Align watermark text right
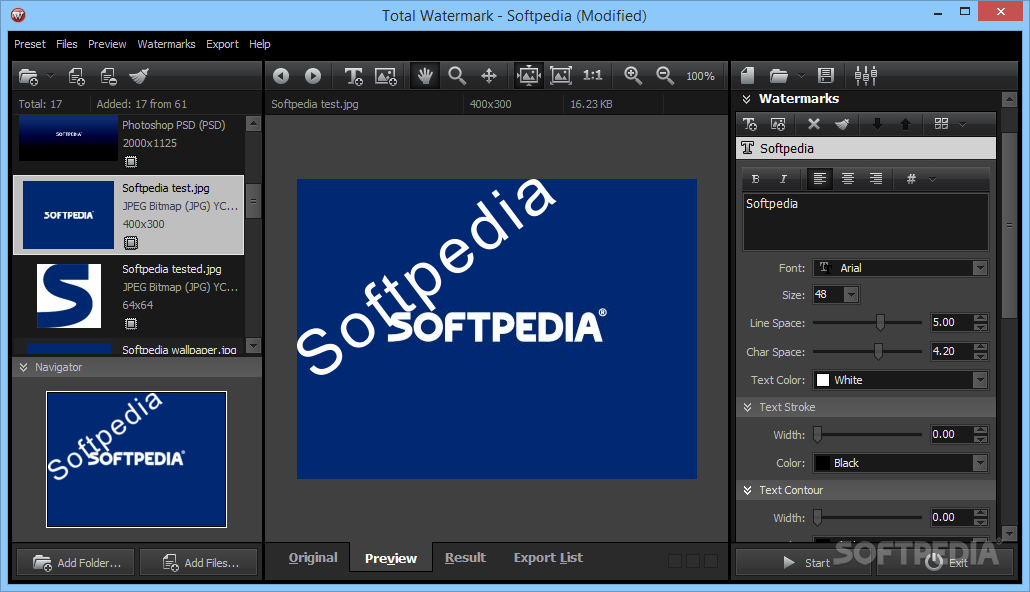The image size is (1030, 592). coord(876,179)
